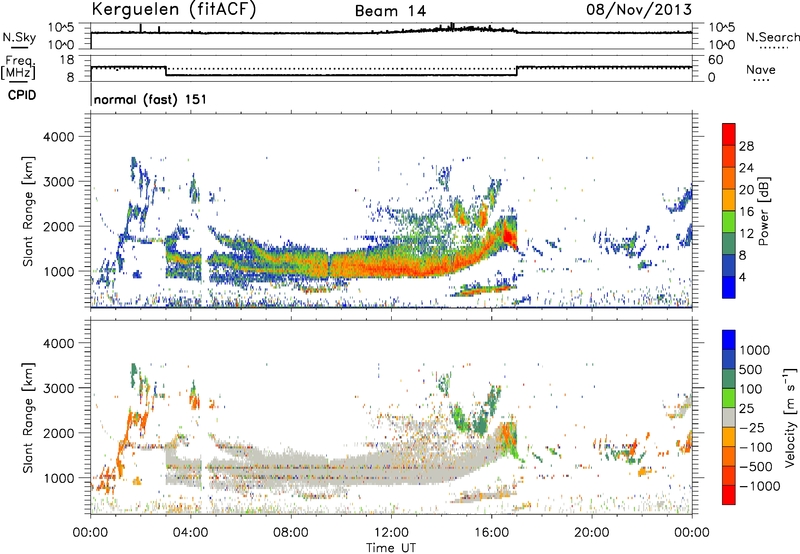Click the red swatch at bottom of Velocity colorbar
Viewport: 800px width, 554px height.
click(729, 495)
